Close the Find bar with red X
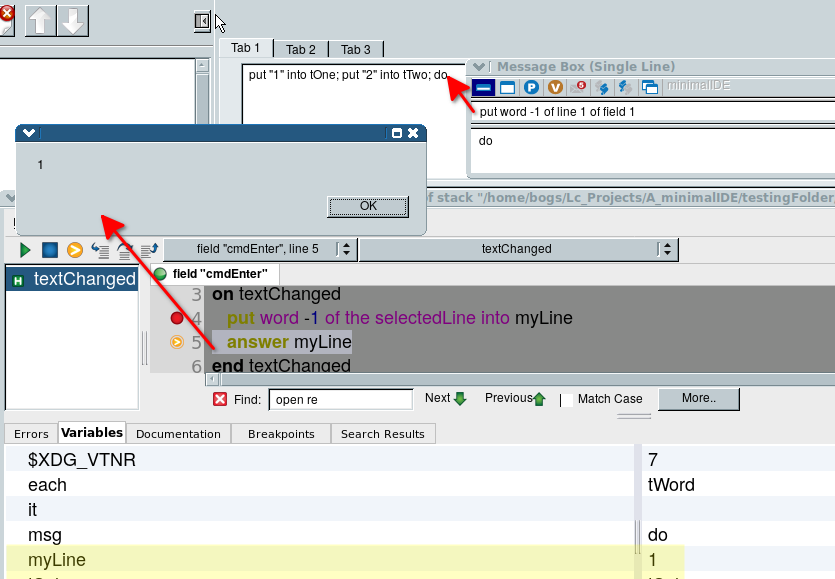The height and width of the screenshot is (579, 835). pyautogui.click(x=220, y=399)
